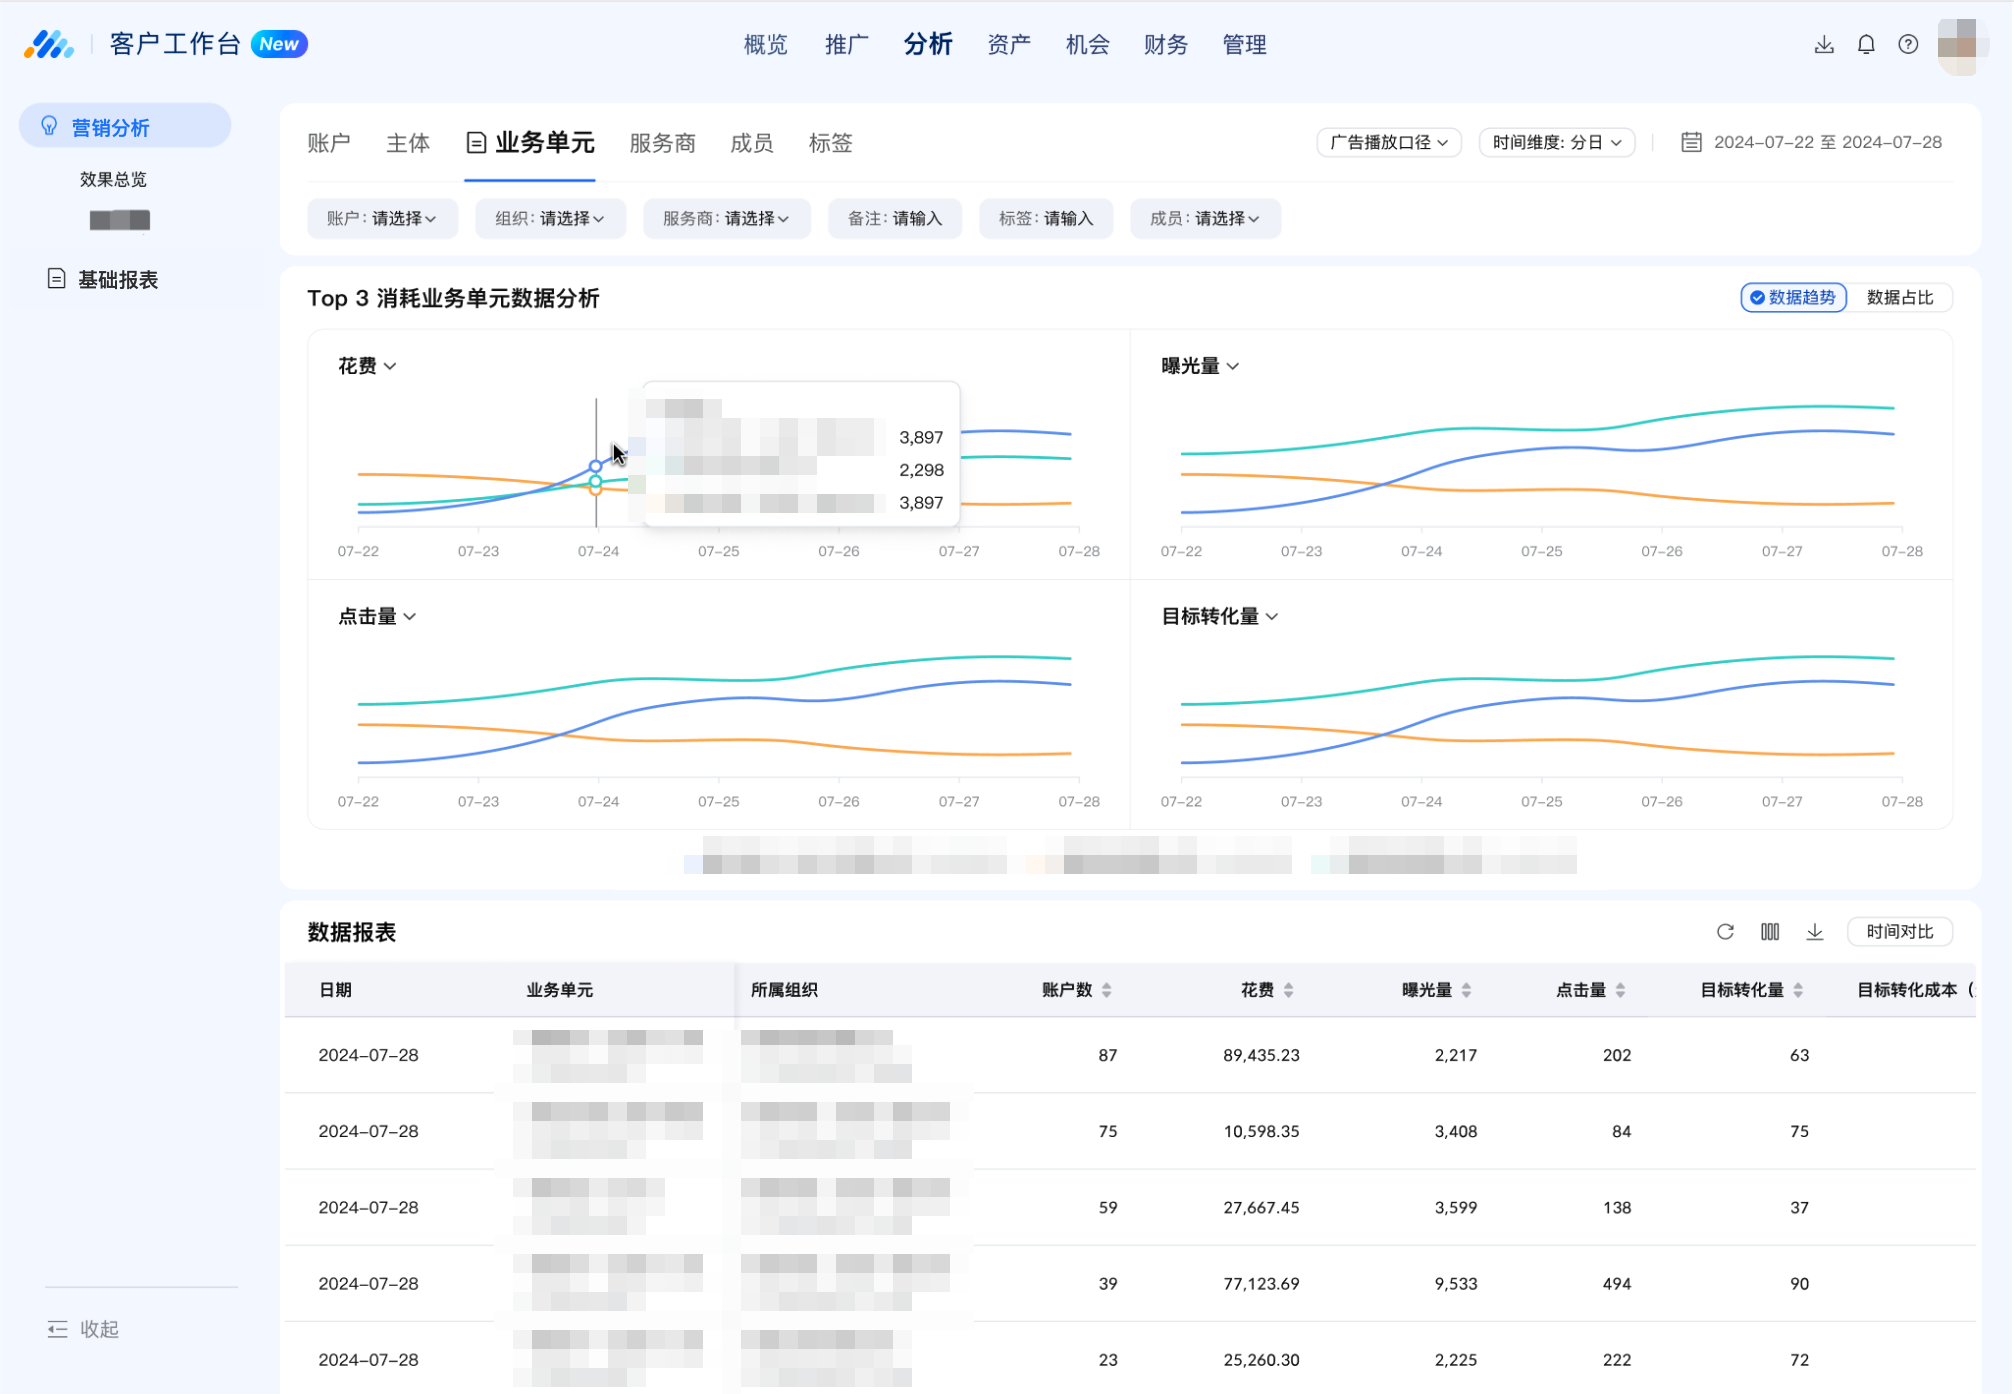
Task: Click the help question mark icon
Action: click(1908, 44)
